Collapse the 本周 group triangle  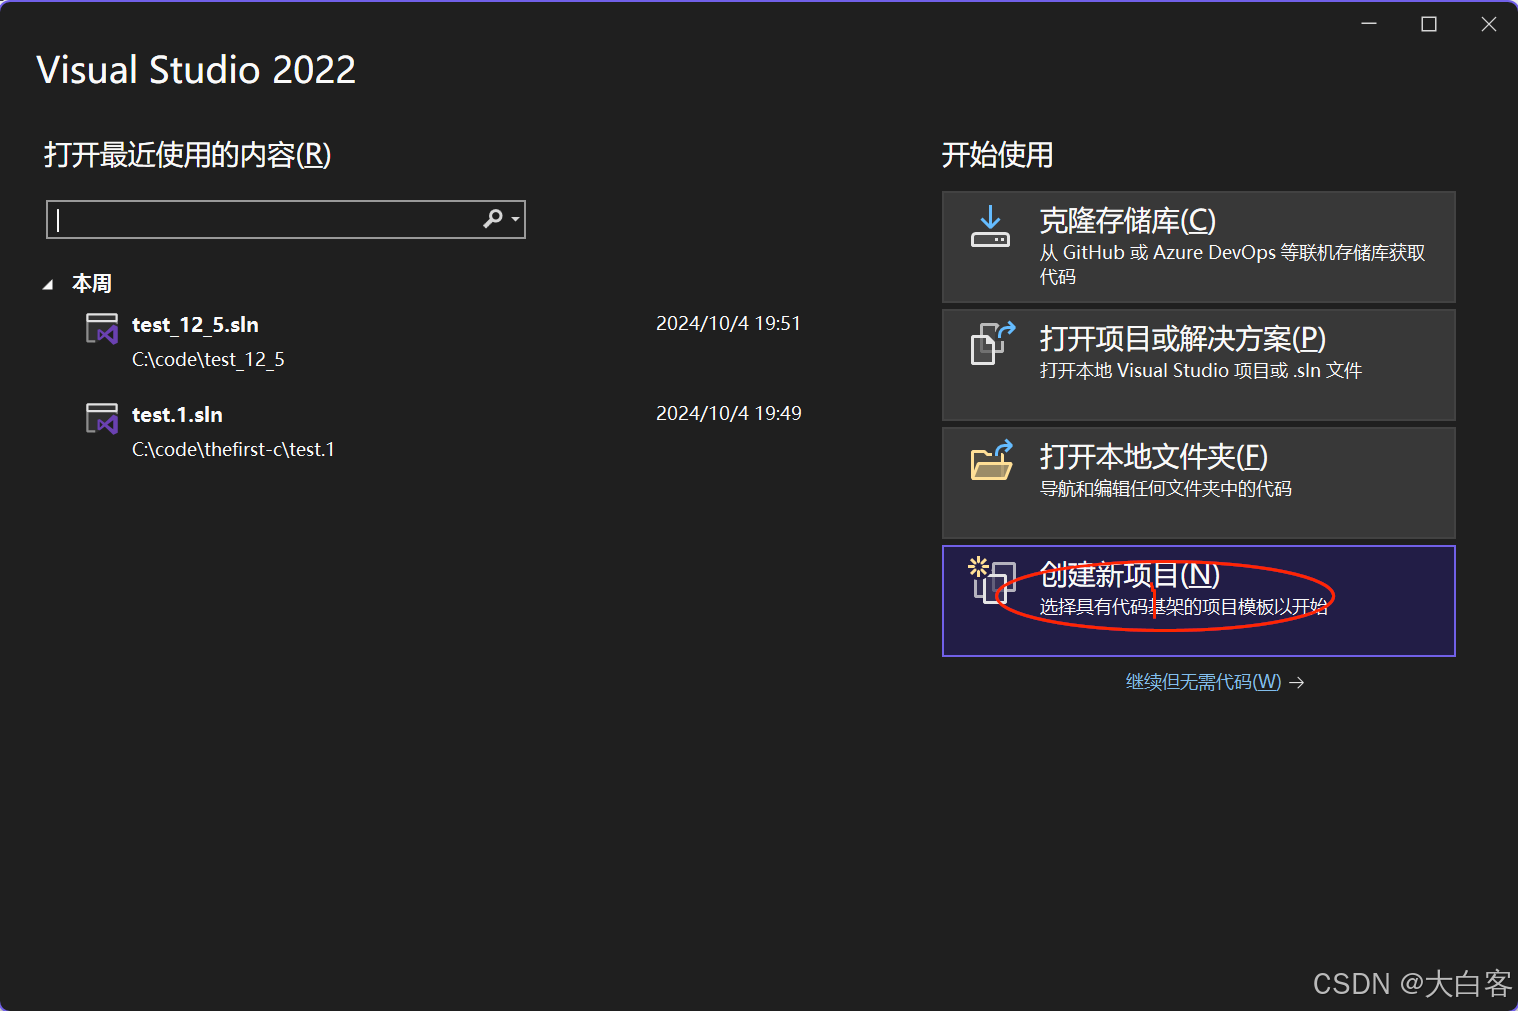pos(48,284)
